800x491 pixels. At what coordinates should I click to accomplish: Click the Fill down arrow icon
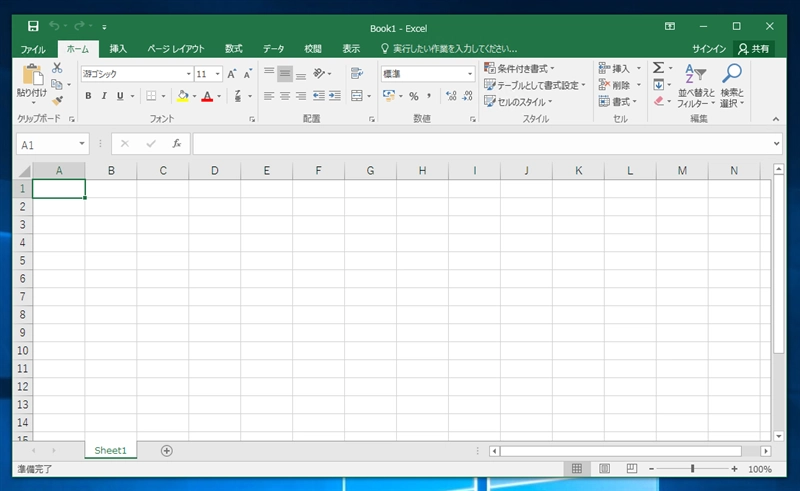[x=659, y=85]
